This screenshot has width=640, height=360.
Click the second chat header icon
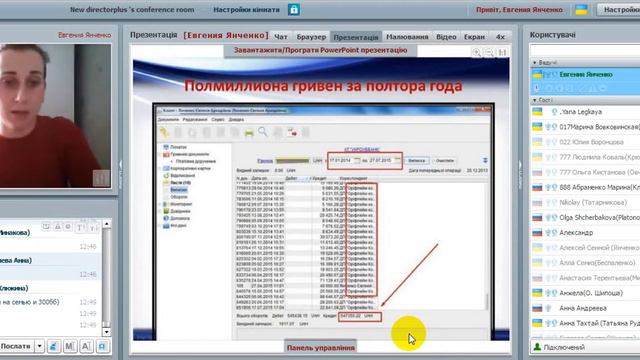point(58,227)
